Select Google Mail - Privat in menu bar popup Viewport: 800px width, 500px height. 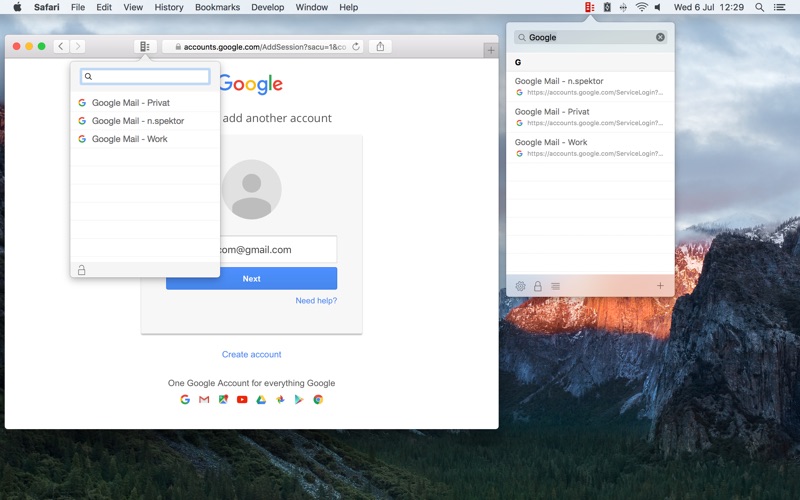[x=590, y=117]
